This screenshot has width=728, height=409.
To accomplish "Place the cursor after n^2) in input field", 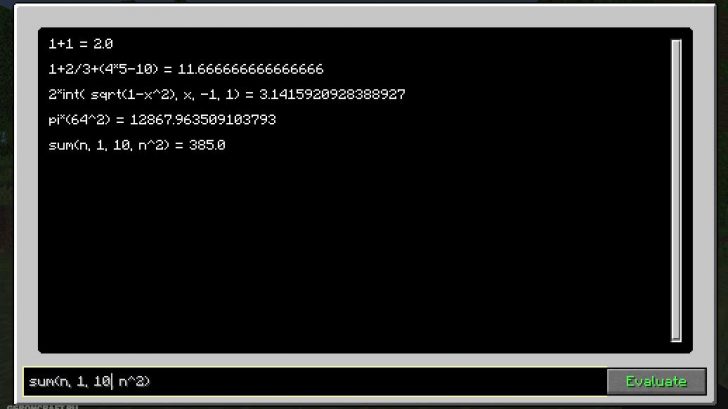I will [151, 381].
